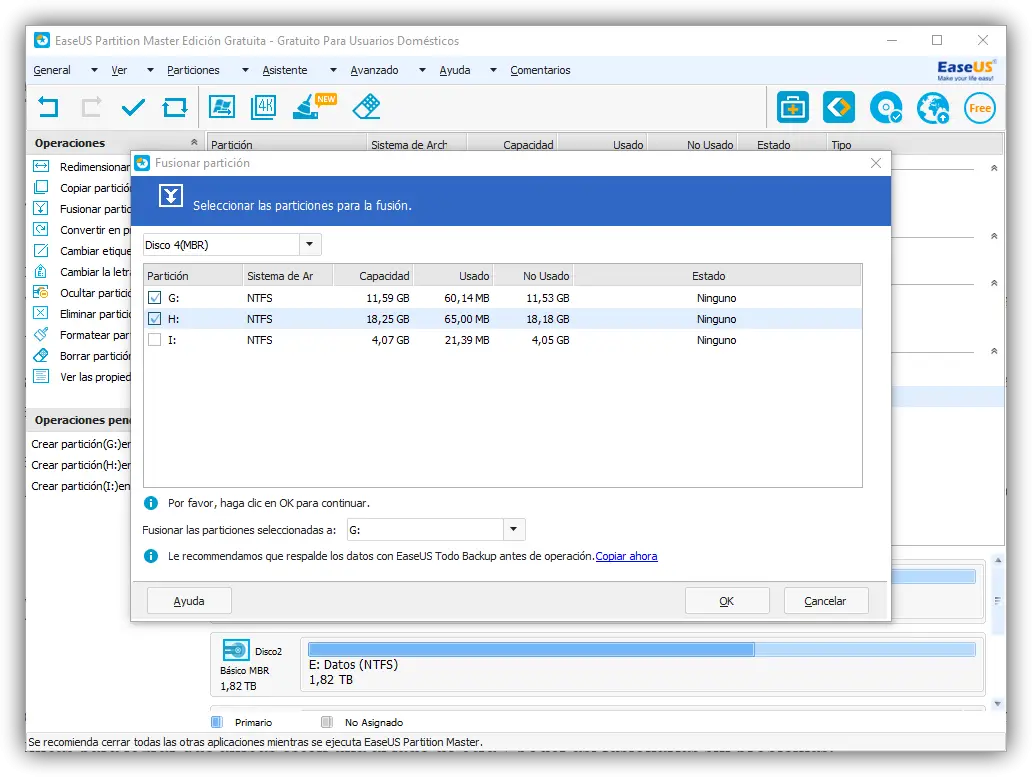Follow the Copiar ahora backup link
The width and height of the screenshot is (1032, 777).
pos(626,556)
